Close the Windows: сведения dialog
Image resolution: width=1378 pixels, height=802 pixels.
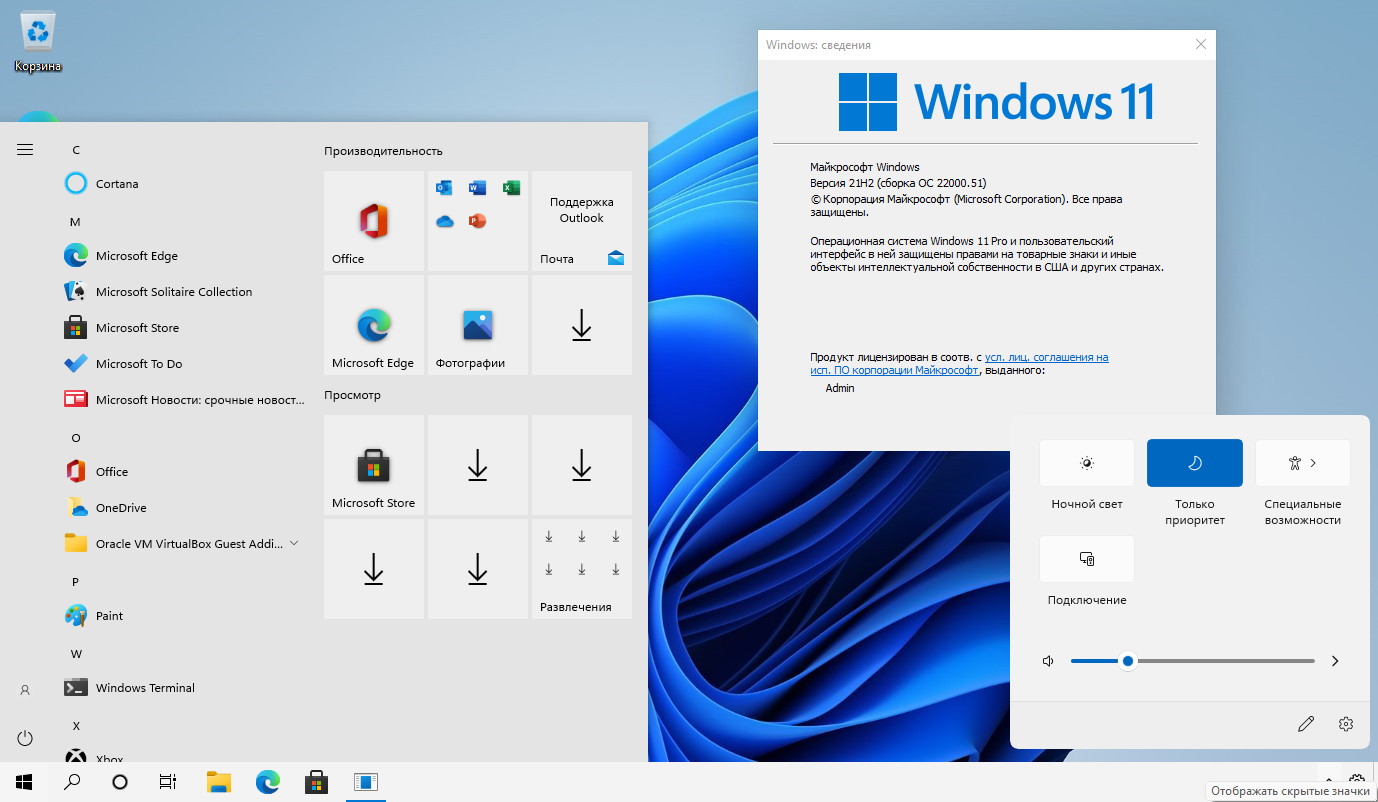click(x=1201, y=44)
